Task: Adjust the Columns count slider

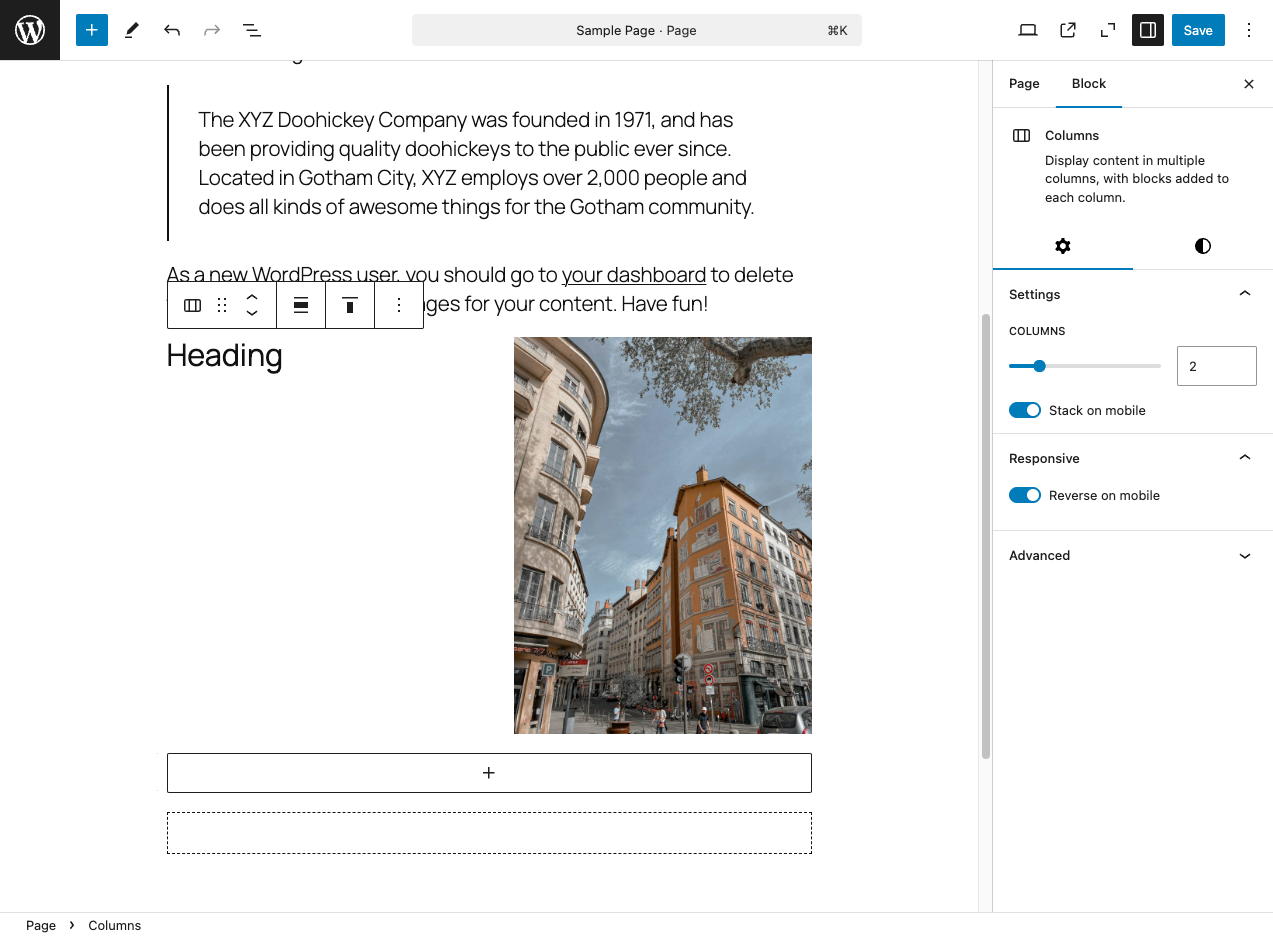Action: (1085, 366)
